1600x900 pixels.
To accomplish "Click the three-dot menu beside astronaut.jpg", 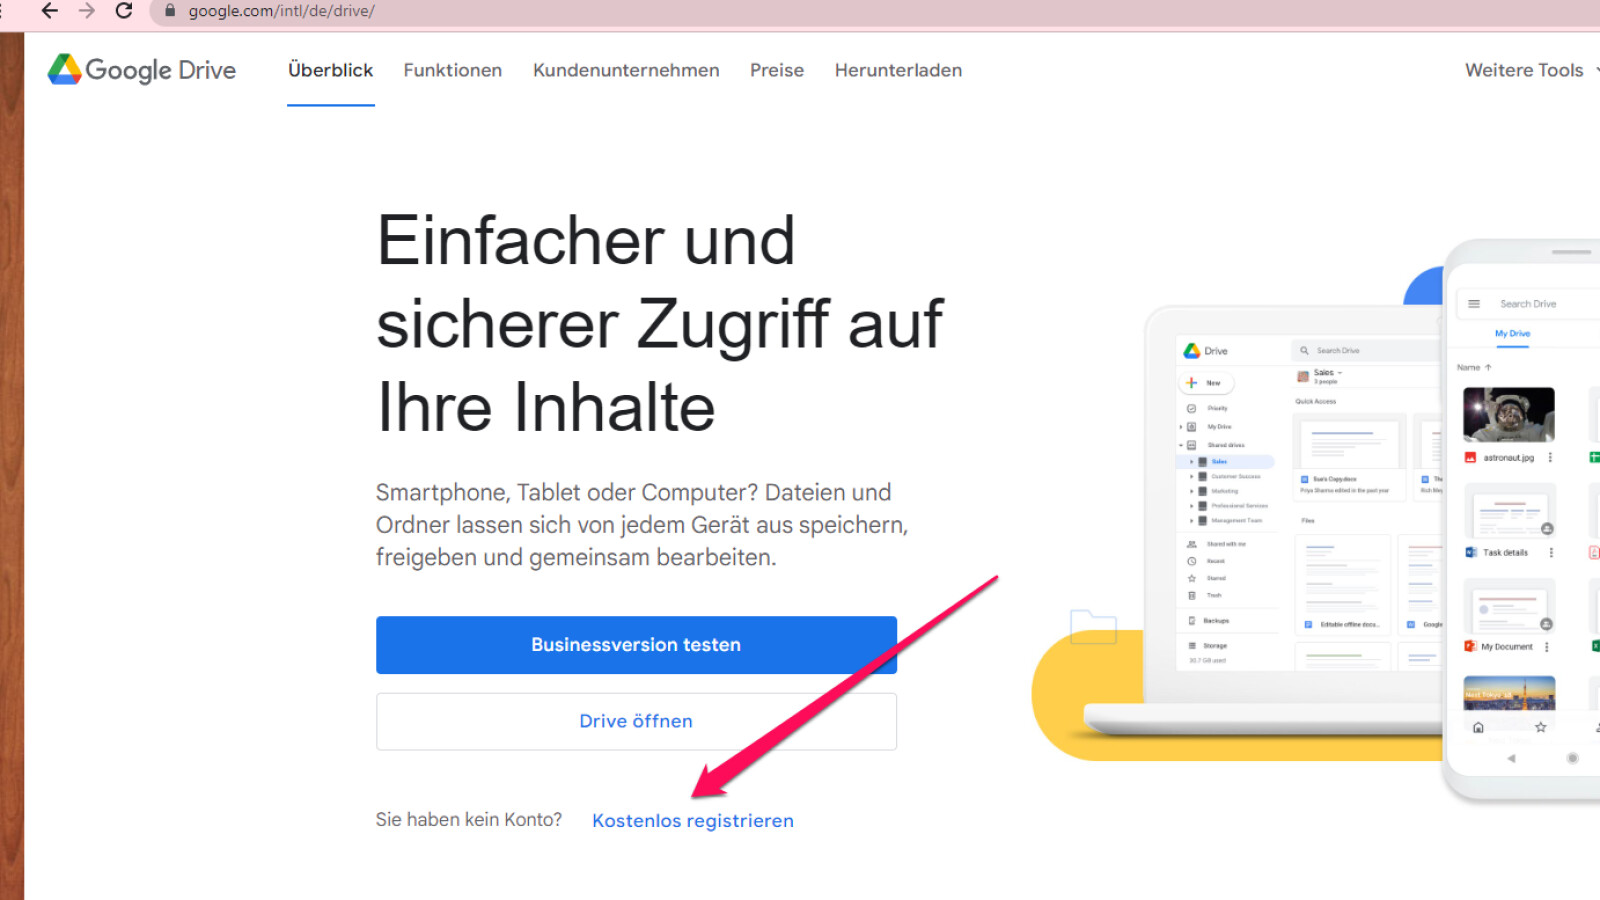I will (1550, 458).
